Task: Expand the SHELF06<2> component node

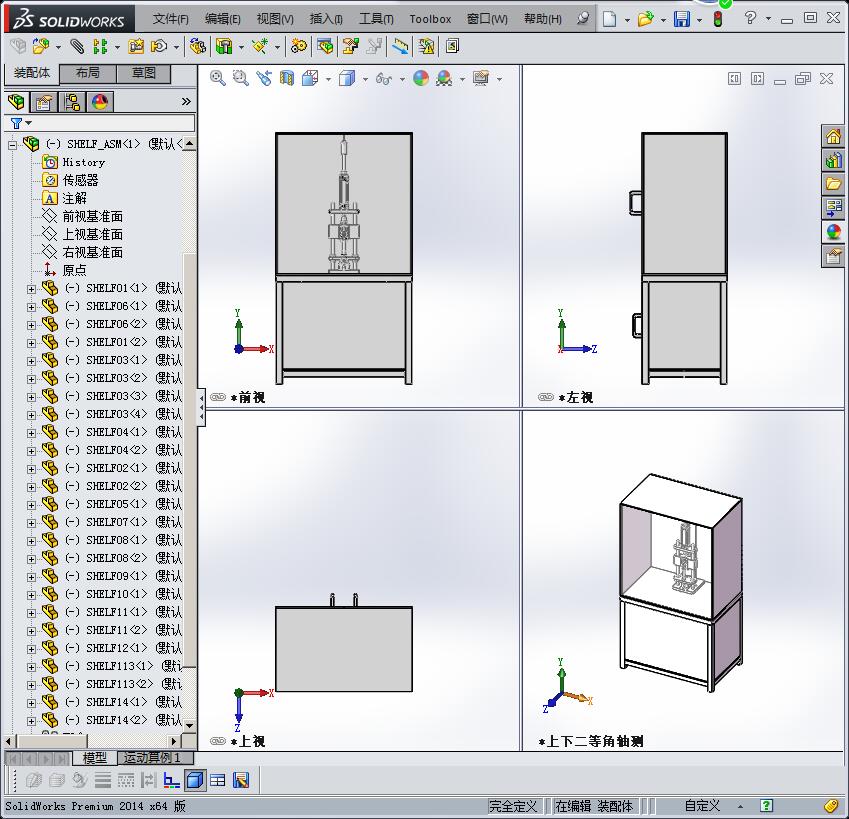Action: tap(31, 325)
